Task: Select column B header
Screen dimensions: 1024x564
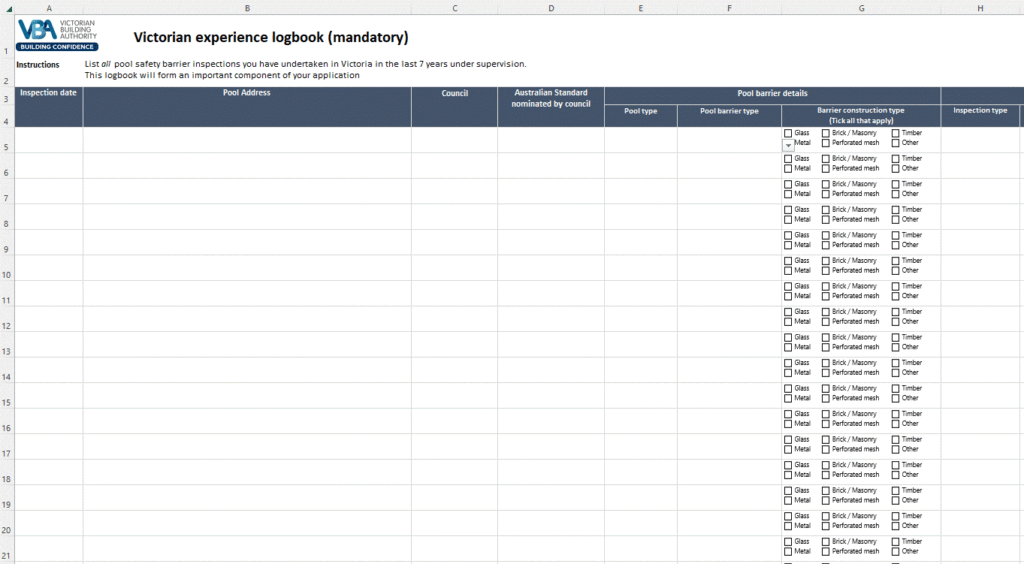Action: pos(247,8)
